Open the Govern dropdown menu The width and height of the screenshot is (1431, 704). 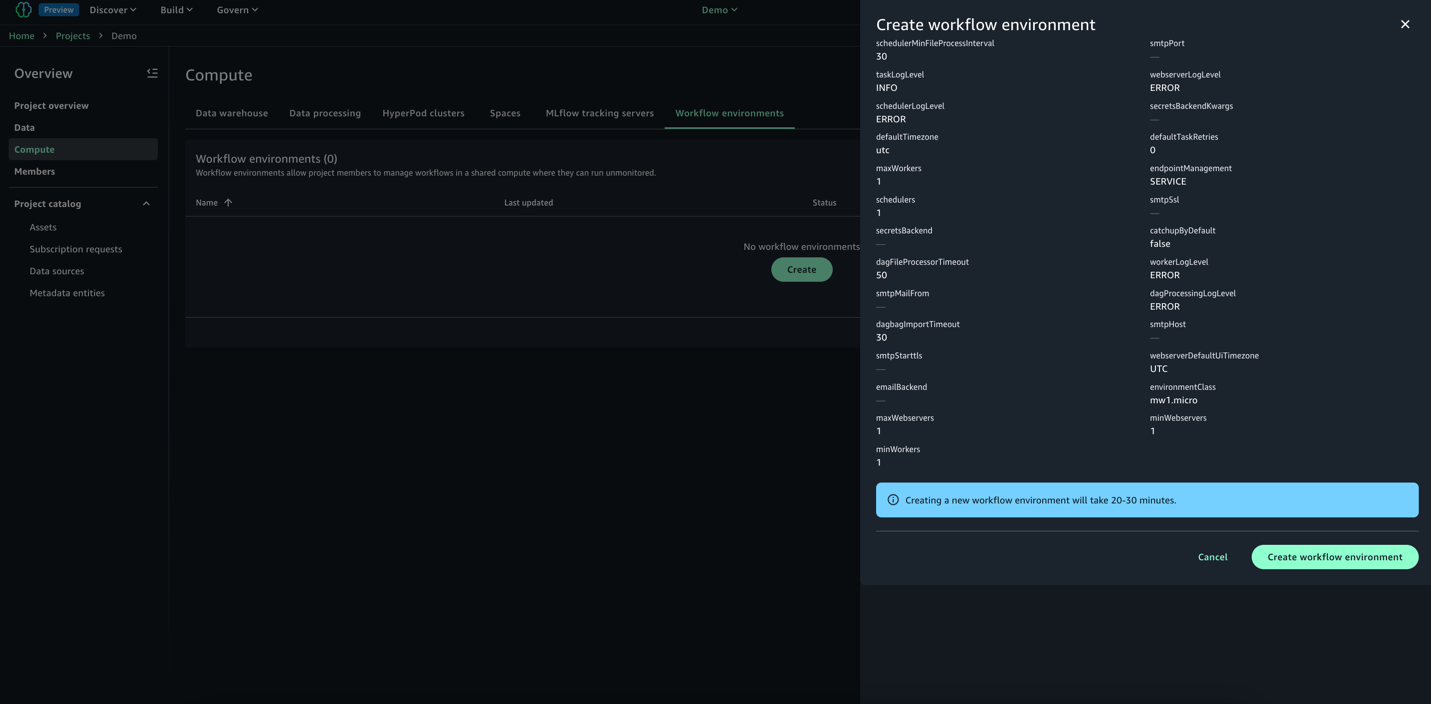click(x=237, y=10)
